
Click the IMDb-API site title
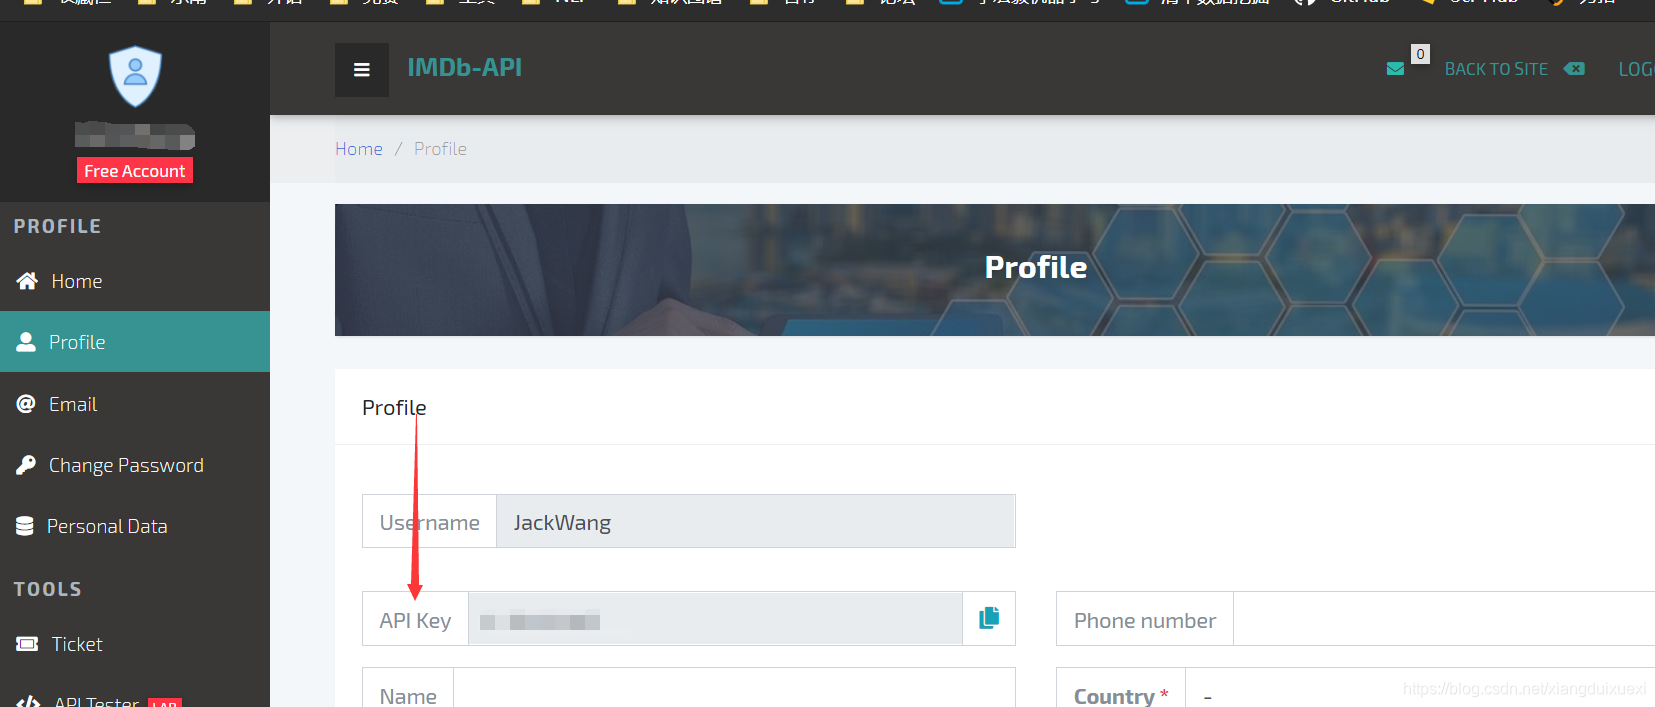click(x=464, y=67)
